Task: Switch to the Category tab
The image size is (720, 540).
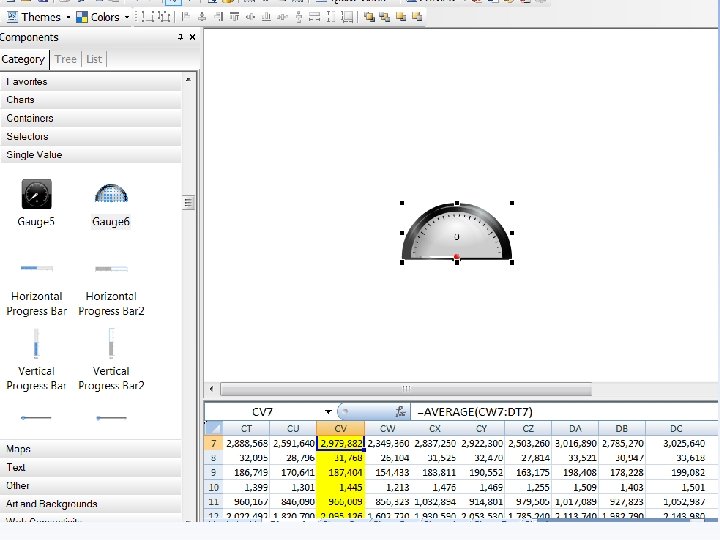Action: coord(23,59)
